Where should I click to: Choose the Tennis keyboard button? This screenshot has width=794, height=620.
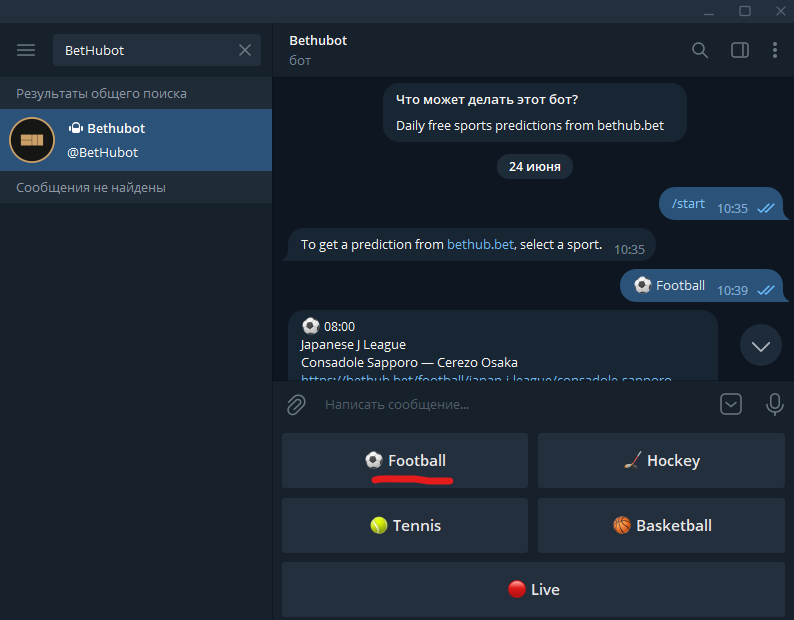pyautogui.click(x=405, y=525)
